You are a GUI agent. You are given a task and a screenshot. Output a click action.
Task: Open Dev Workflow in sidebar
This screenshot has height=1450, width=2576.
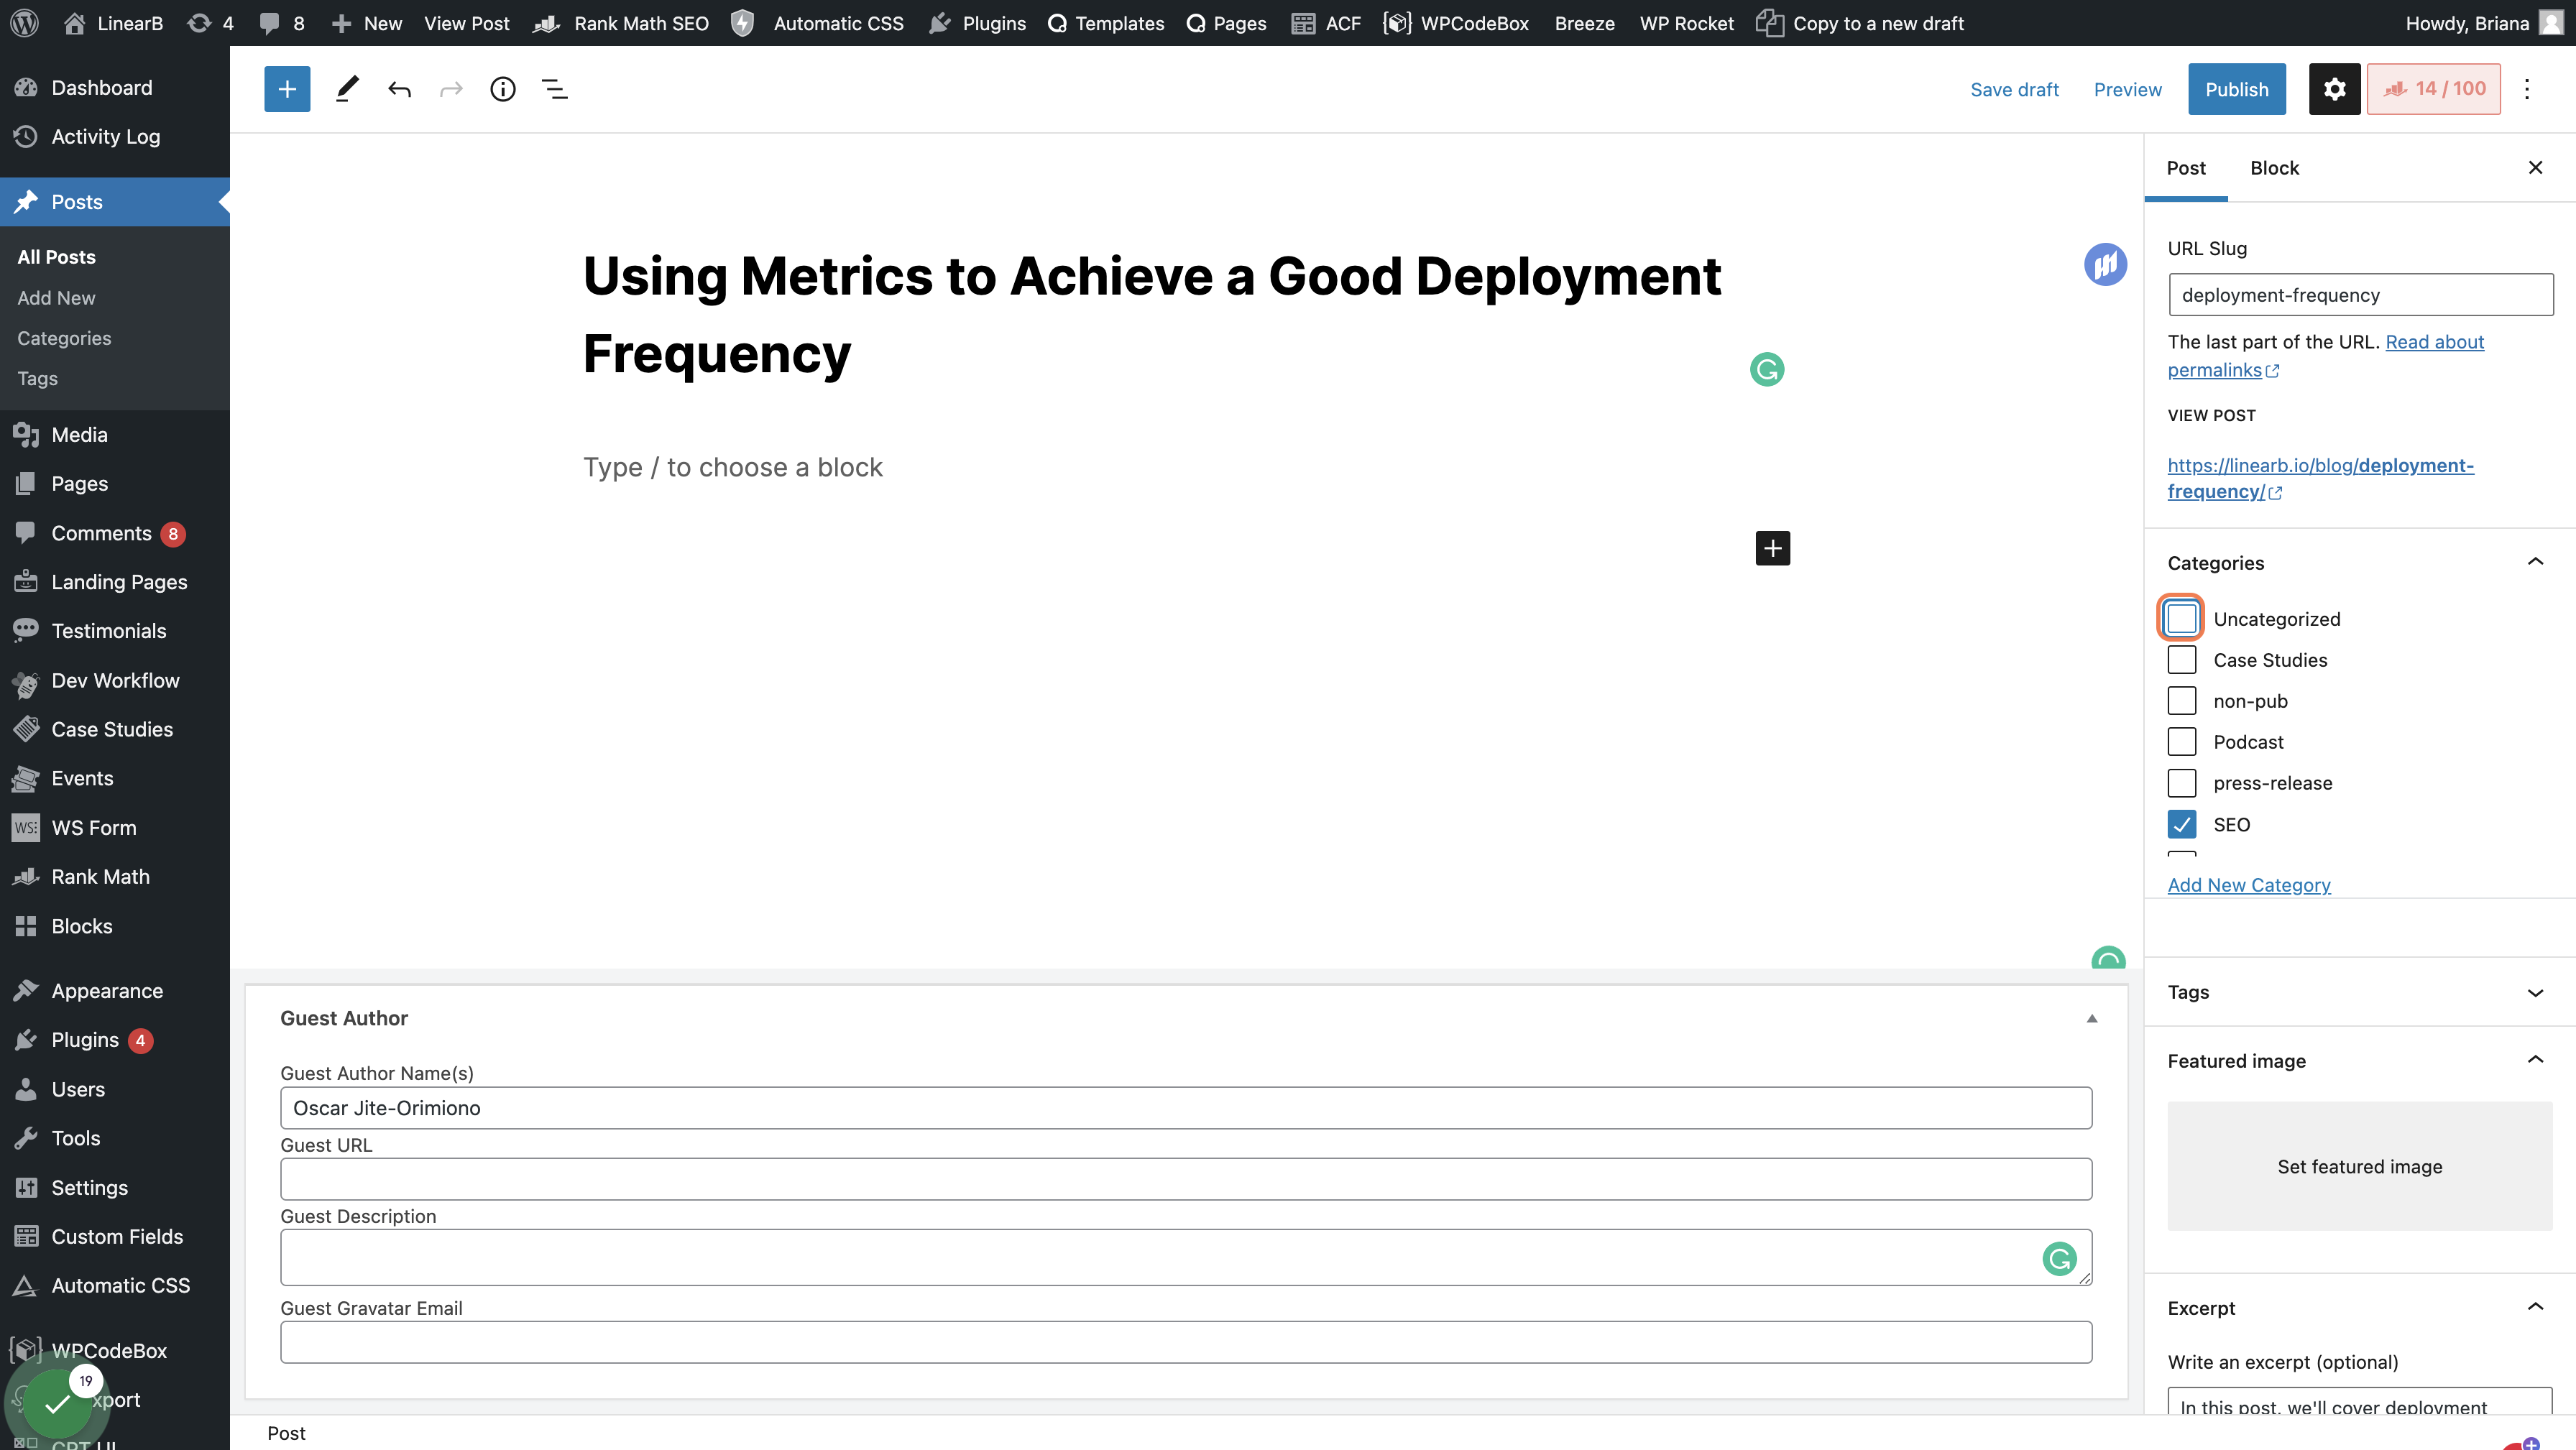[115, 681]
